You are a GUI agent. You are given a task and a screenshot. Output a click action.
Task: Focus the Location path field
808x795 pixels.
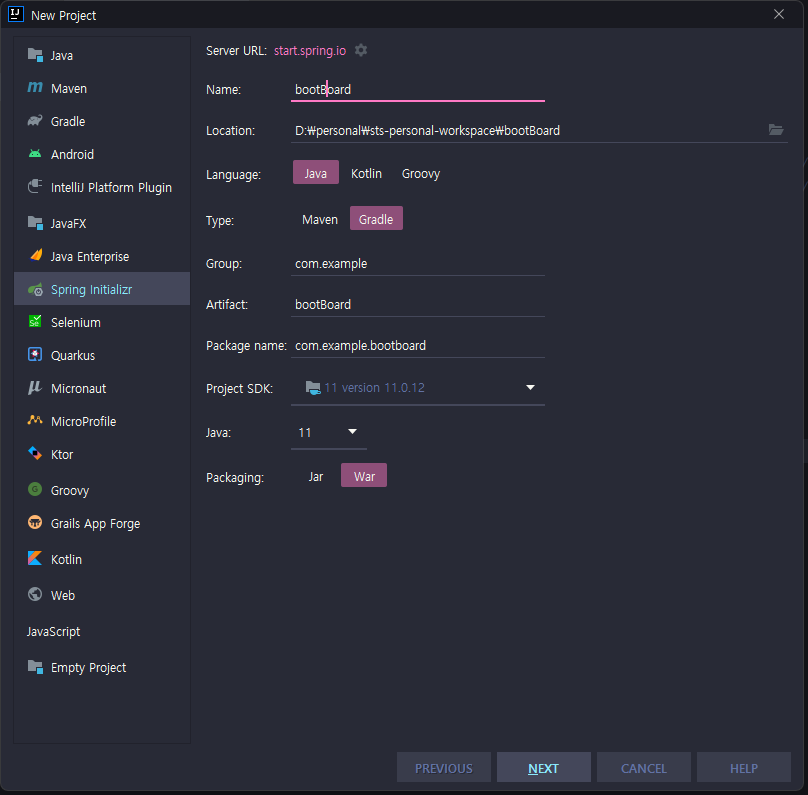point(529,130)
